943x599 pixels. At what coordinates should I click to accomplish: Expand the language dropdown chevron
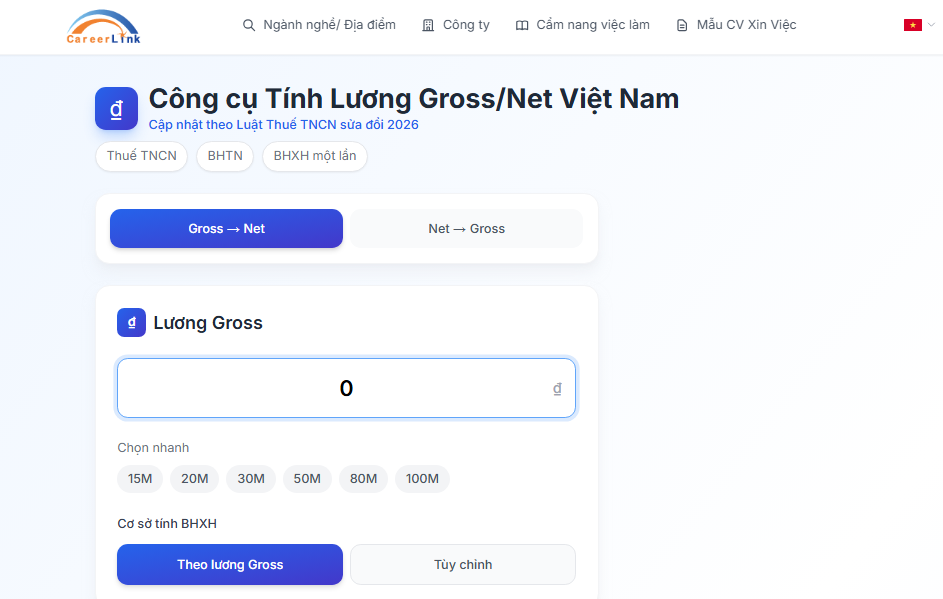[x=932, y=25]
